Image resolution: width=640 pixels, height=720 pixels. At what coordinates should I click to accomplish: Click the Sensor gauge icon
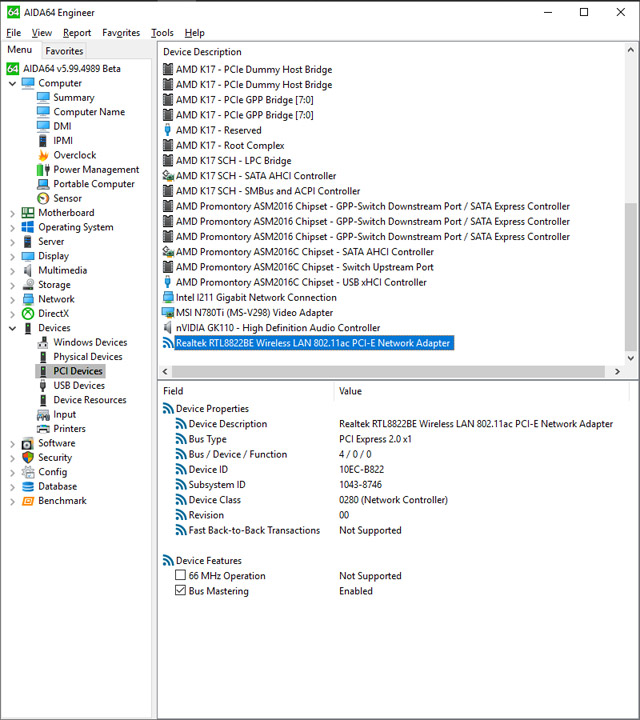[x=43, y=198]
